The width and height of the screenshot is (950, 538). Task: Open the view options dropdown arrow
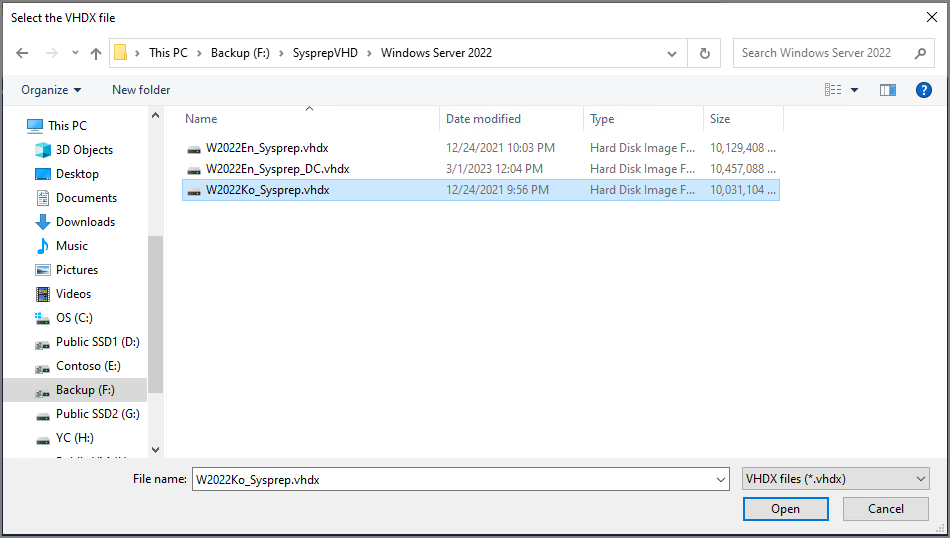pos(854,90)
